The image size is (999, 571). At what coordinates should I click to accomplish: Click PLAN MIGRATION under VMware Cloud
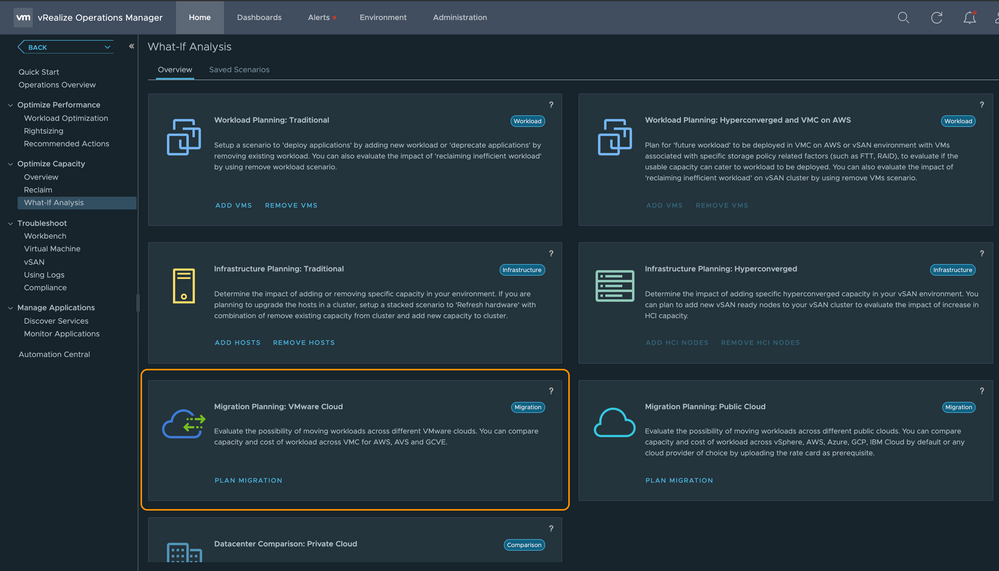click(x=248, y=480)
